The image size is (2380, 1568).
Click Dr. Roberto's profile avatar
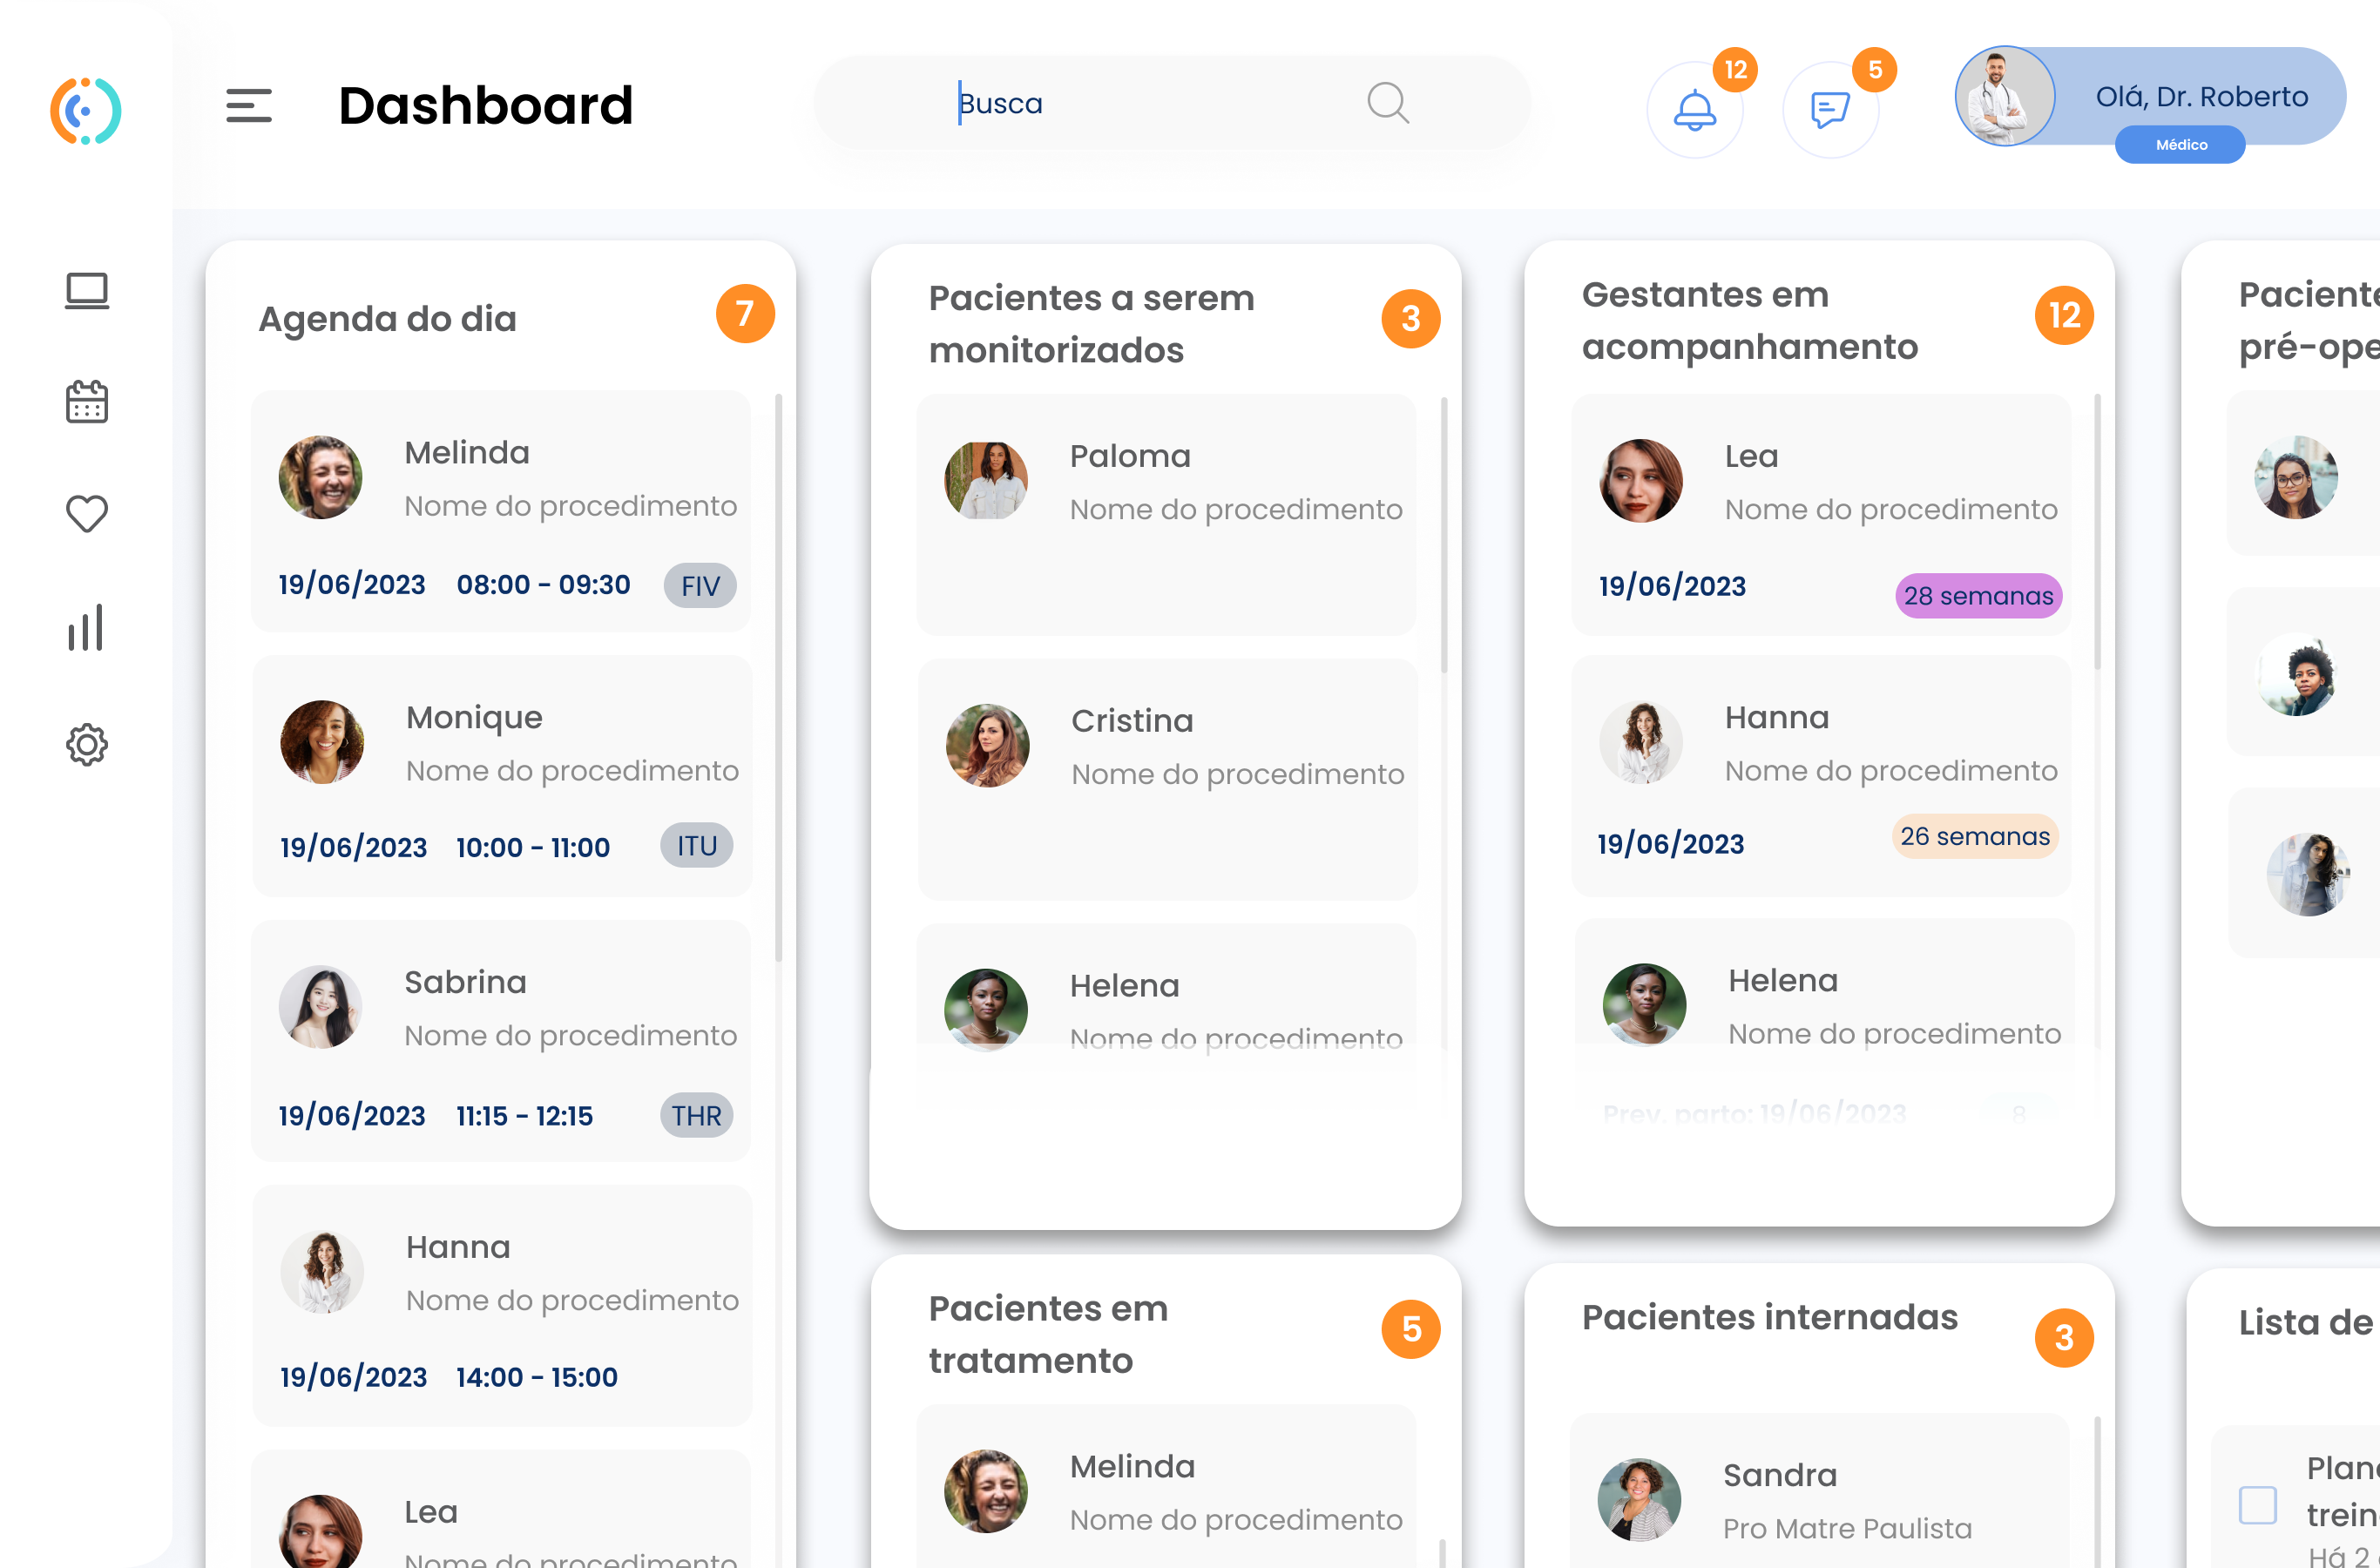point(2004,97)
